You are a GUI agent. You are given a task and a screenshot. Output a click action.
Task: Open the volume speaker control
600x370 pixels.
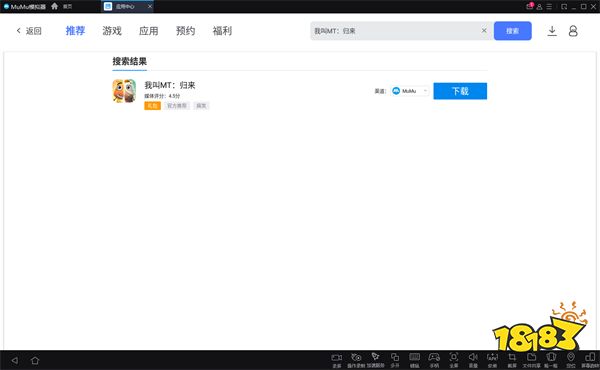coord(473,360)
